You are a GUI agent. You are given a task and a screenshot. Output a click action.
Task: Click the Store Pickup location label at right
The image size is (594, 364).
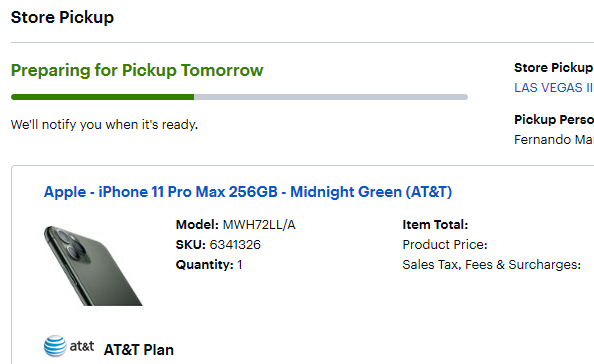pyautogui.click(x=553, y=68)
